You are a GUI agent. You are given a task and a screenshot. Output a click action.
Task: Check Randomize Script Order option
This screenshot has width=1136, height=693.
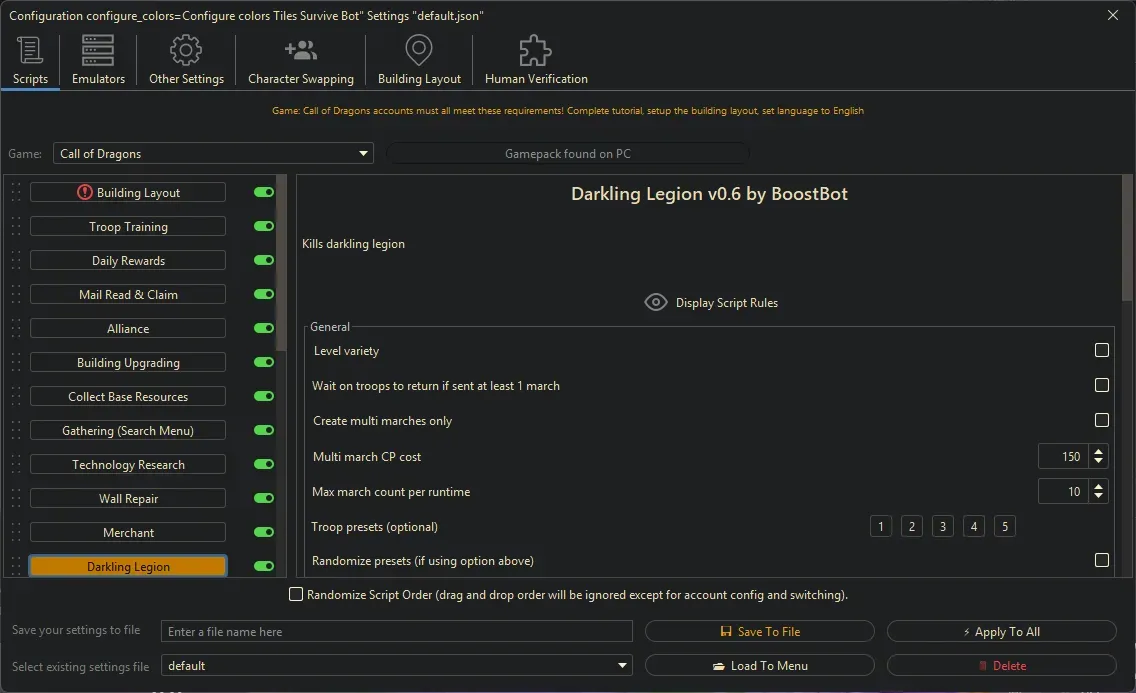click(296, 594)
